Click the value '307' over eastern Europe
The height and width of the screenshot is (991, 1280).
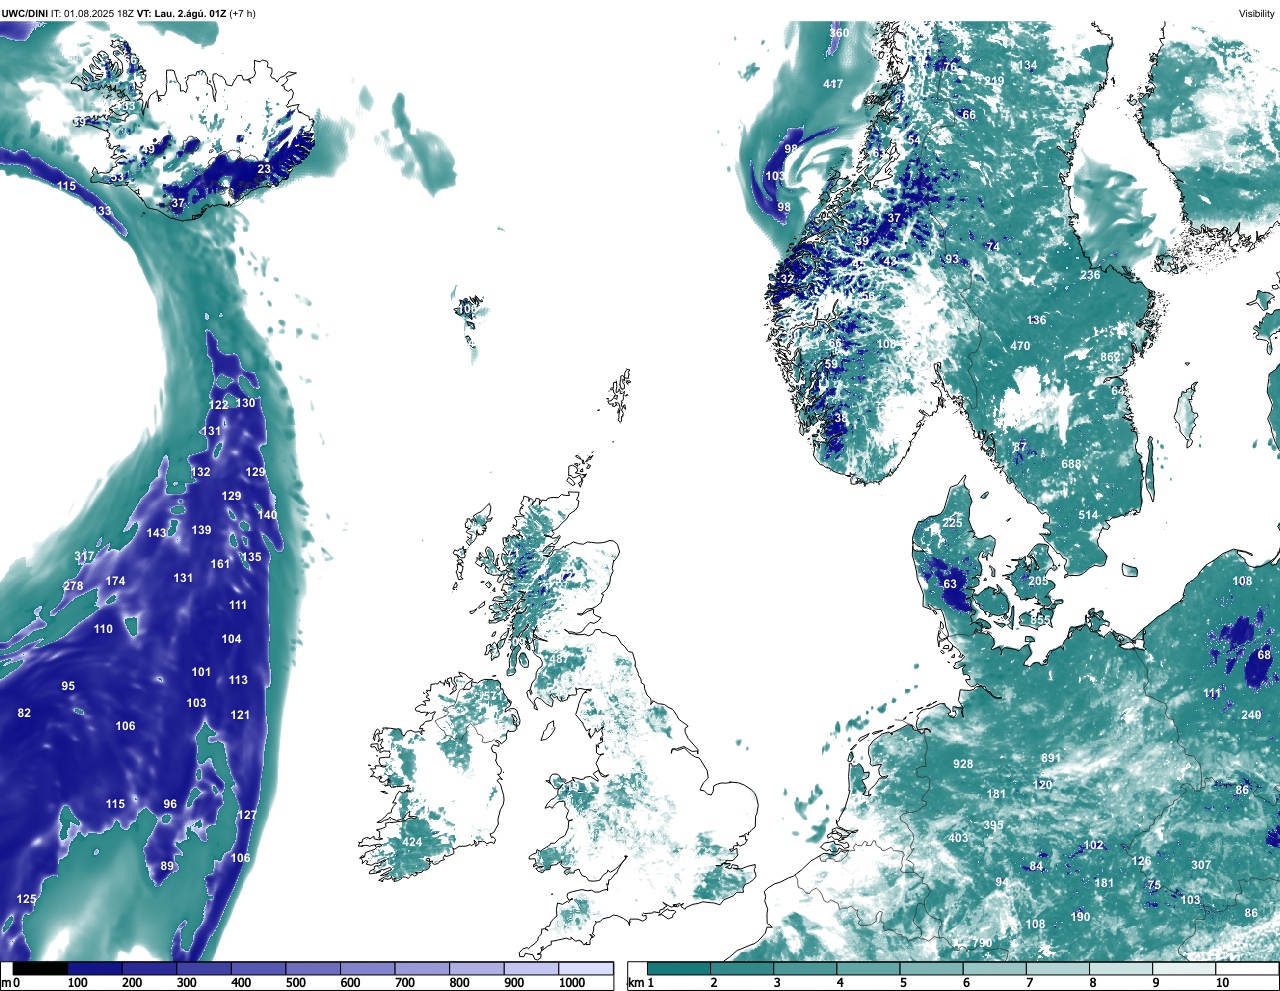point(1201,865)
